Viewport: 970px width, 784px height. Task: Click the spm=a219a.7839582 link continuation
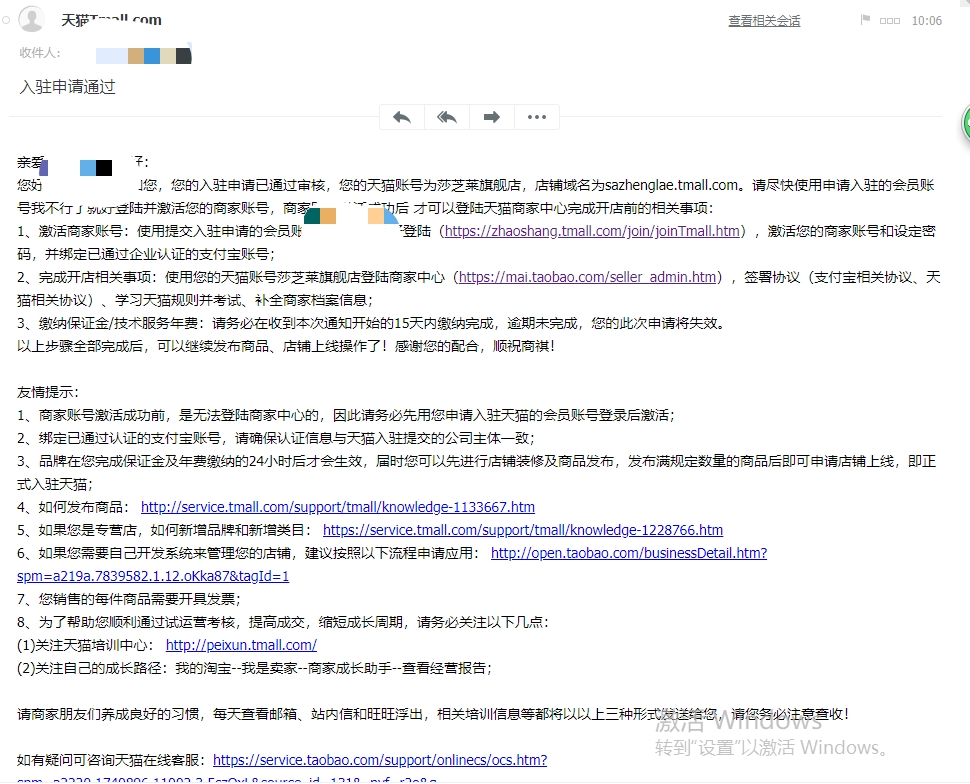153,576
